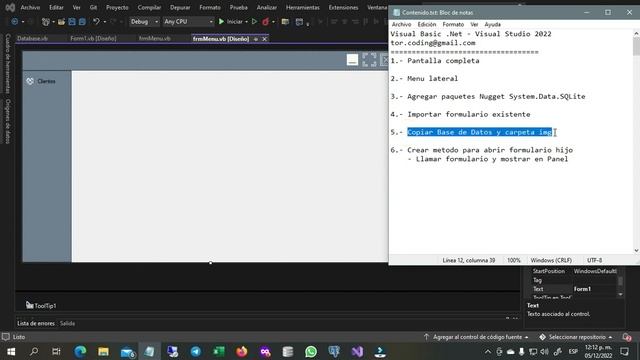Screen dimensions: 640x360
Task: Click the highlighted 'Copiar Base de Datos' line
Action: (x=480, y=132)
